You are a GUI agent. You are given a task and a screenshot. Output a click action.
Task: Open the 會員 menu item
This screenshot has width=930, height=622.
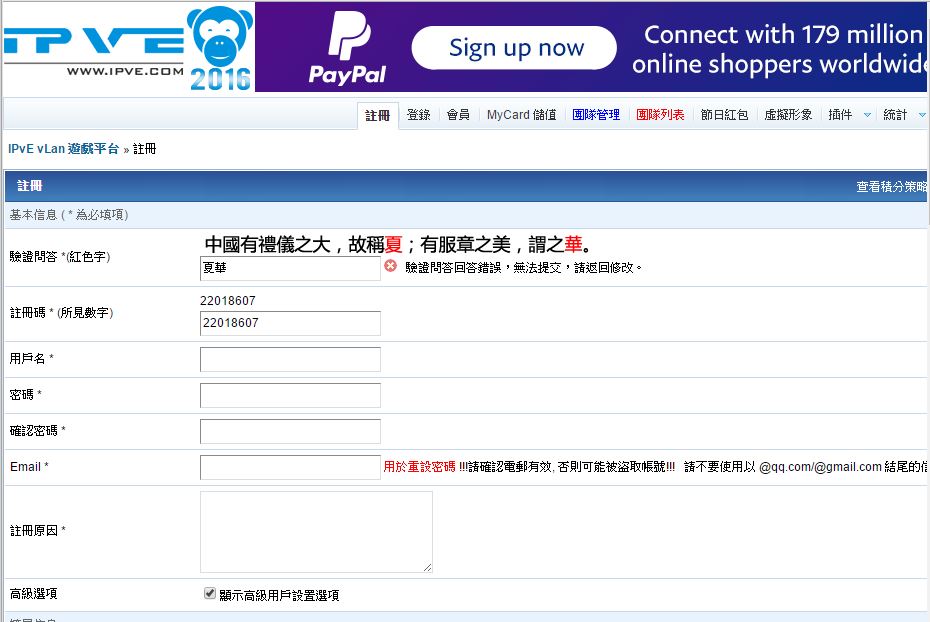(x=458, y=114)
